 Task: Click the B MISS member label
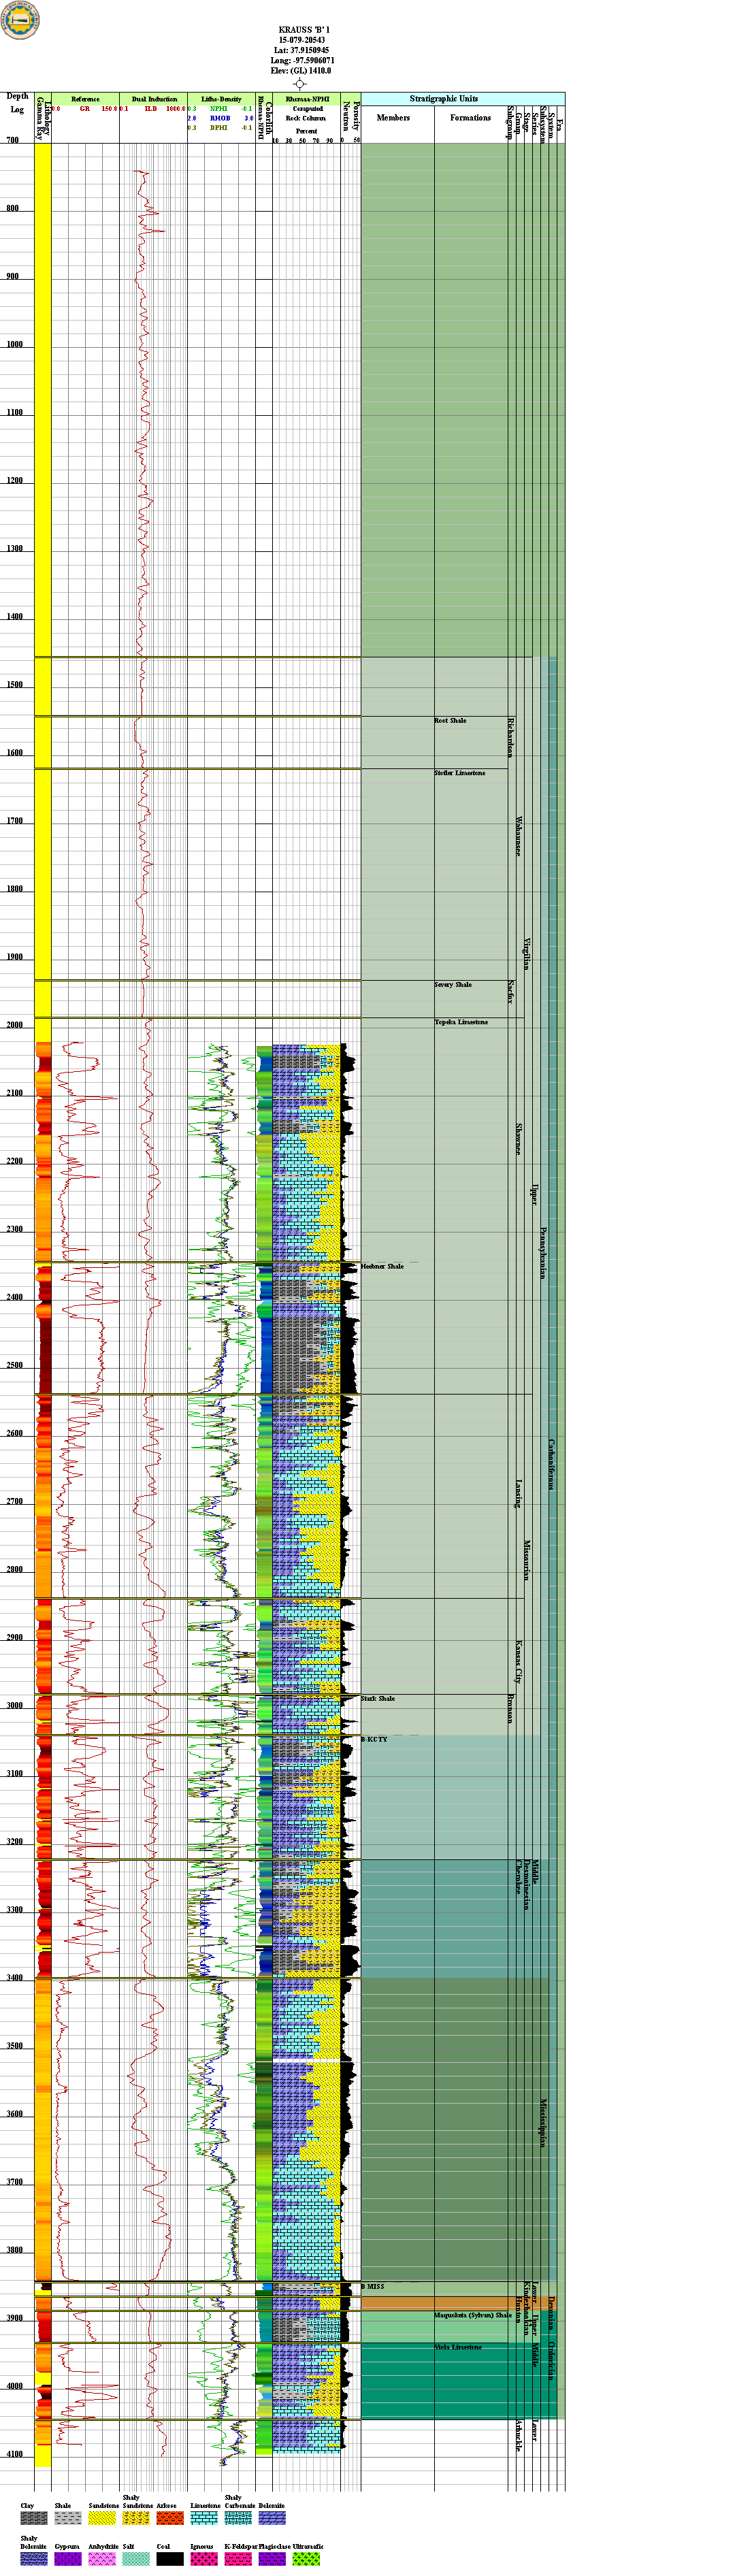372,2286
